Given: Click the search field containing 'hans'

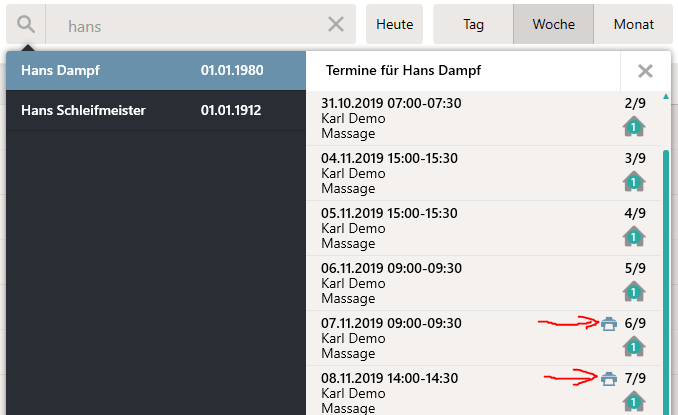Looking at the screenshot, I should (186, 25).
